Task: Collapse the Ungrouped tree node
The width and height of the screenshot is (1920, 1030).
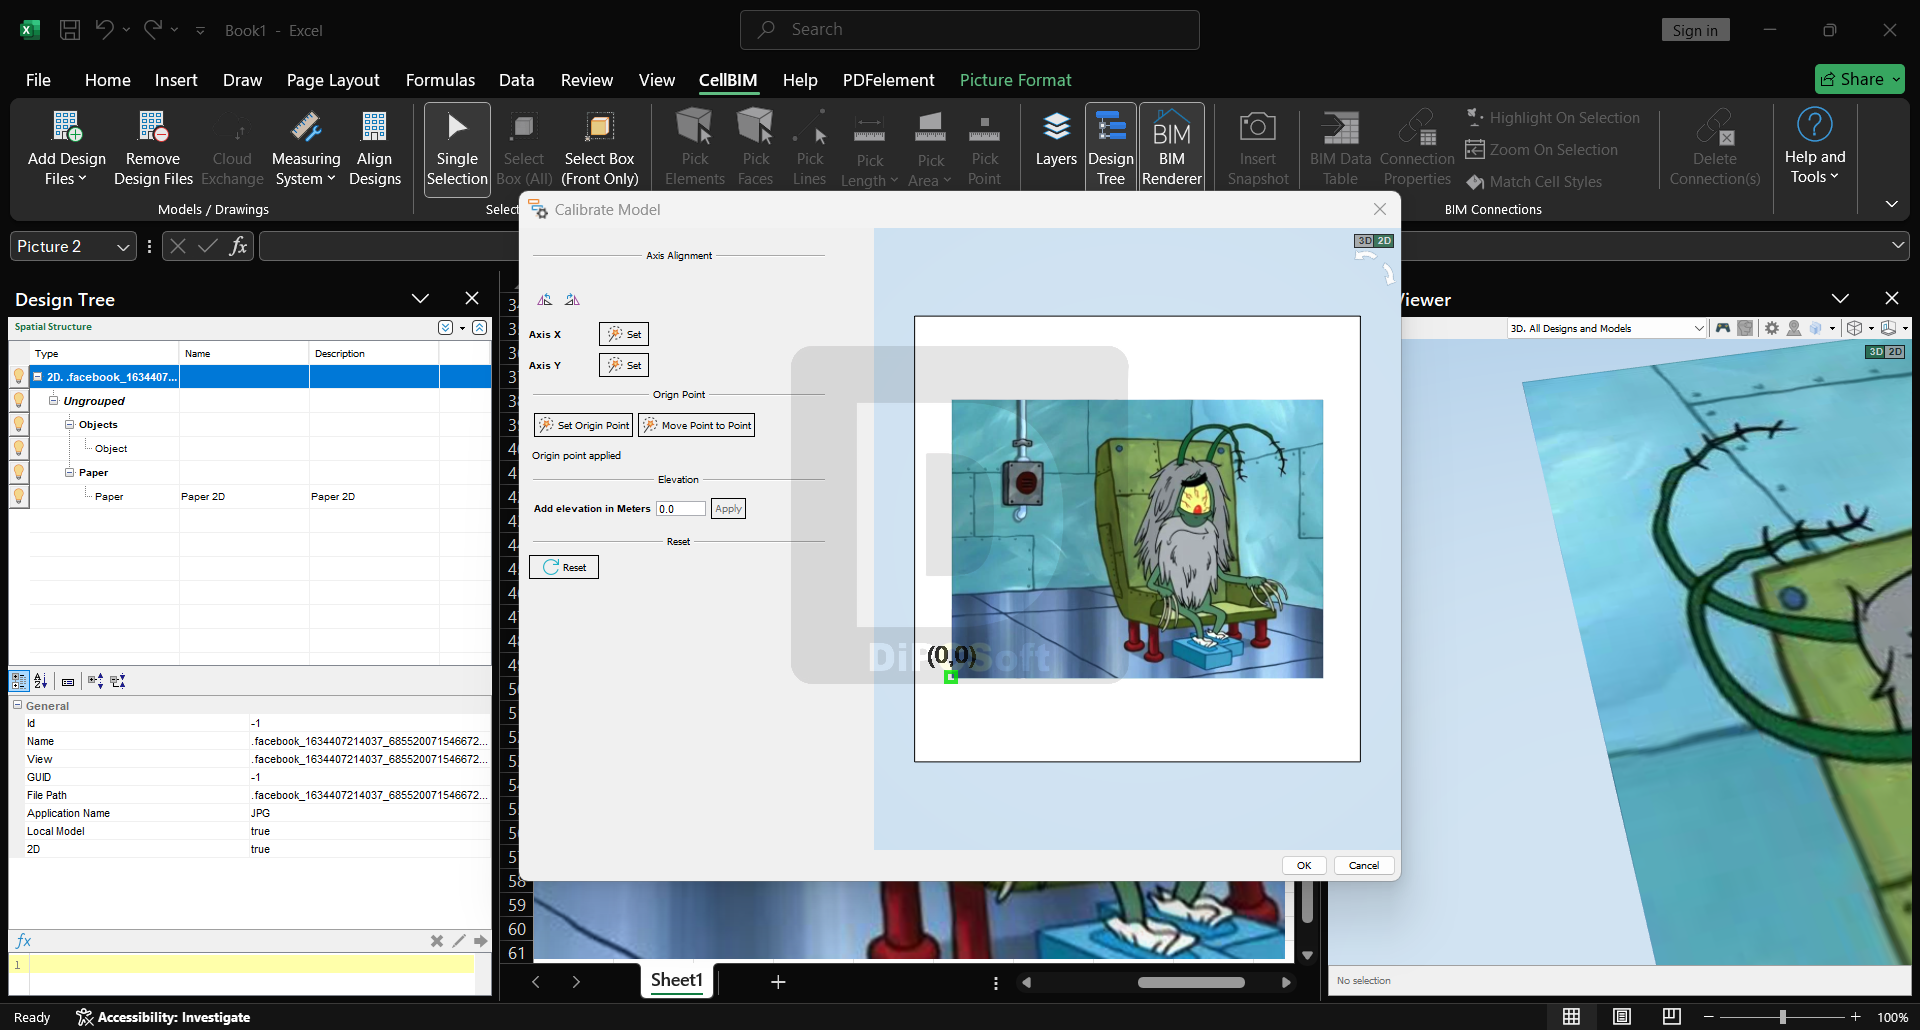Action: point(54,401)
